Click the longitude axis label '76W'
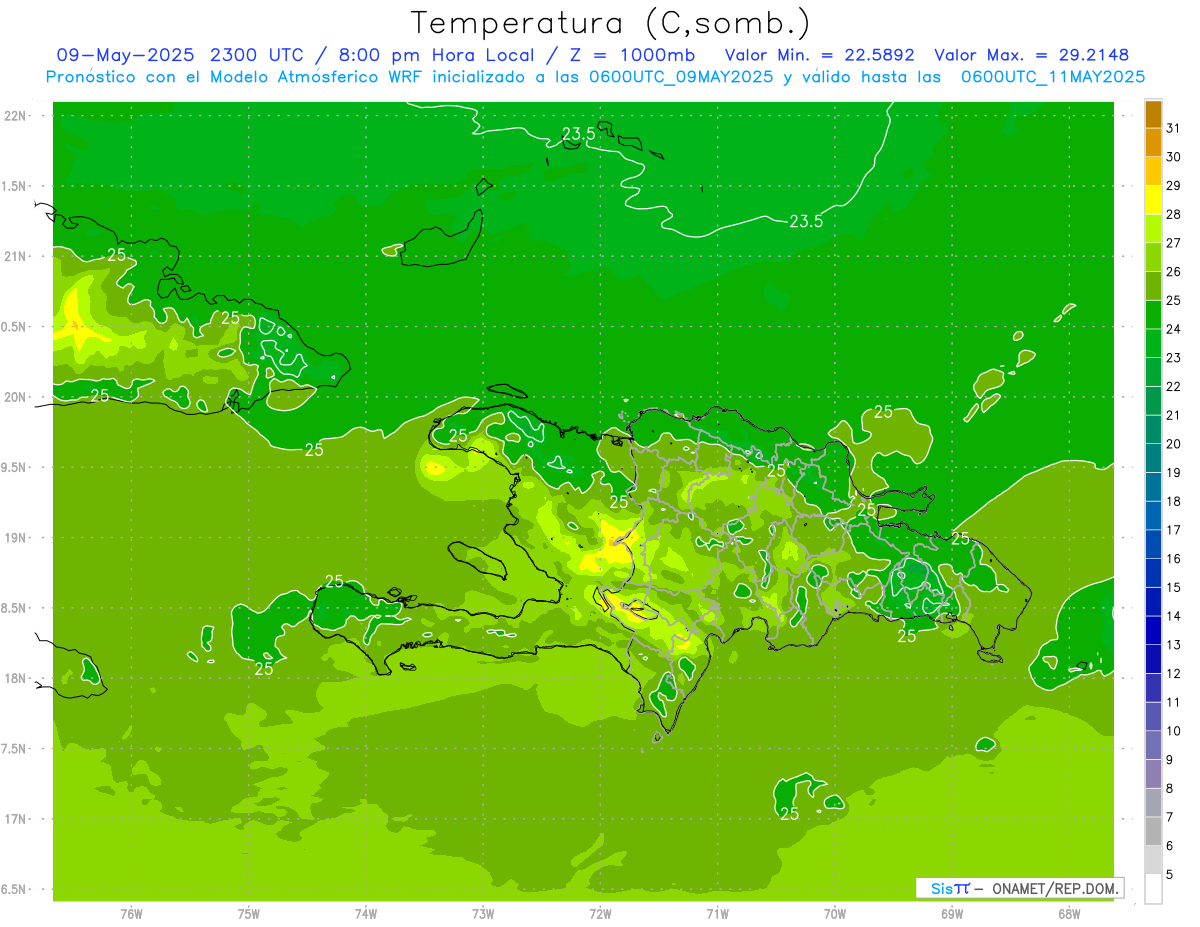The image size is (1200, 927). click(131, 914)
